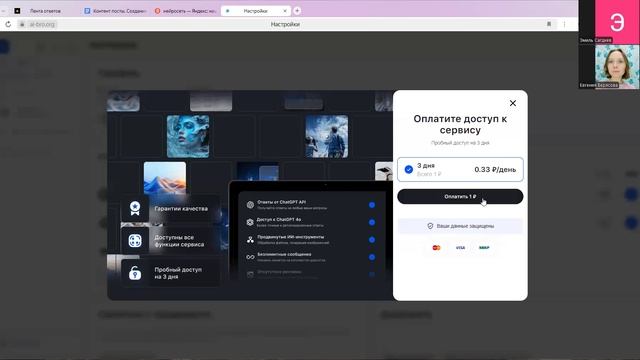Click the woman's webcam video tile
This screenshot has width=640, height=360.
[x=617, y=67]
